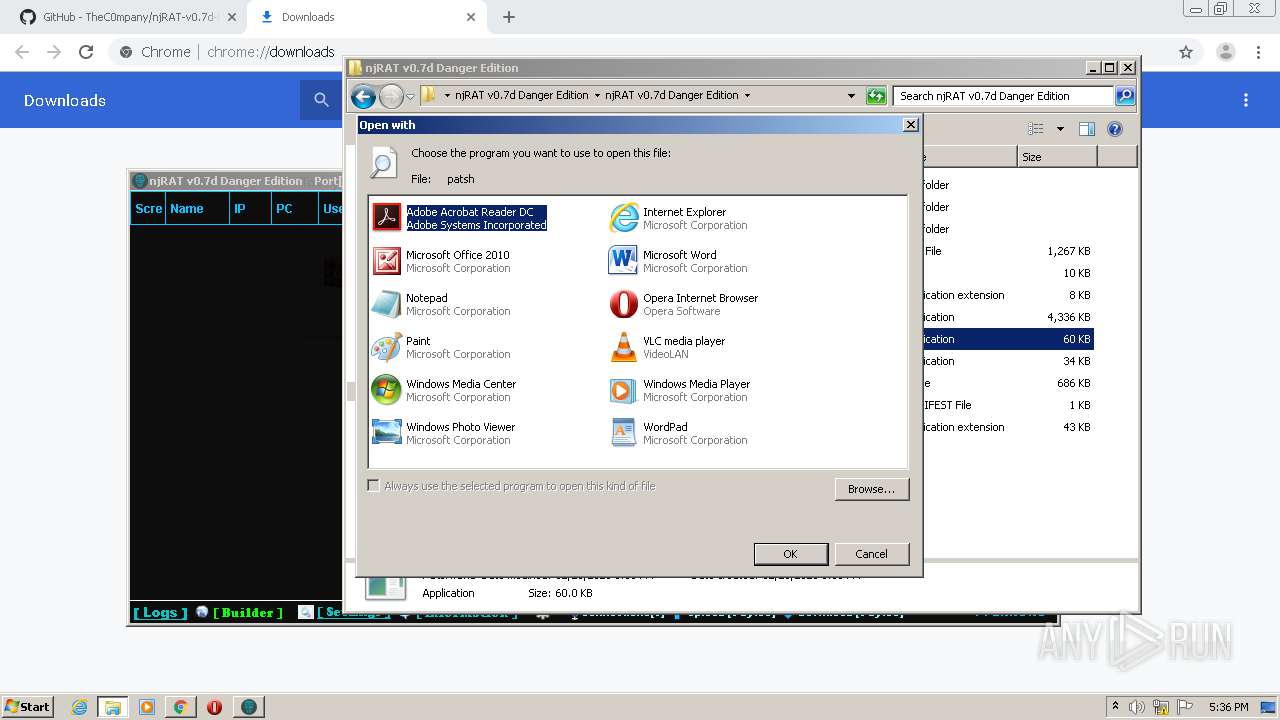This screenshot has width=1280, height=720.
Task: Click PC column header in njRAT window
Action: click(x=295, y=209)
